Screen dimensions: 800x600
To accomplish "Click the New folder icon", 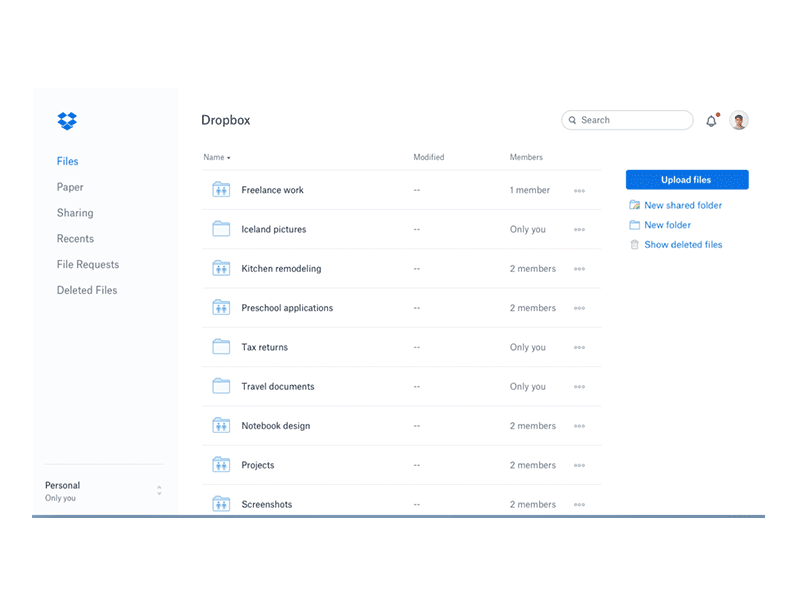I will point(634,225).
